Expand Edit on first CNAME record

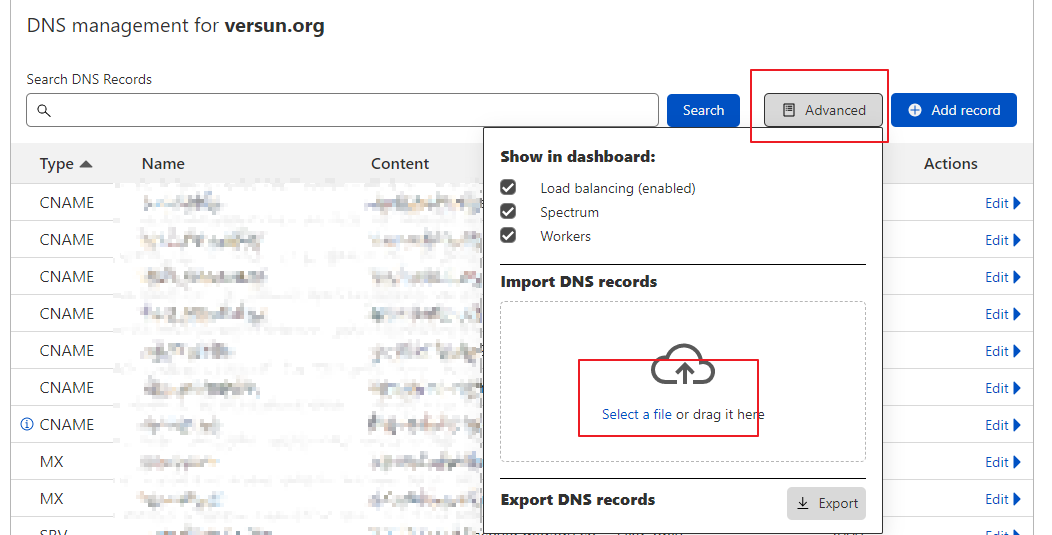point(1002,203)
